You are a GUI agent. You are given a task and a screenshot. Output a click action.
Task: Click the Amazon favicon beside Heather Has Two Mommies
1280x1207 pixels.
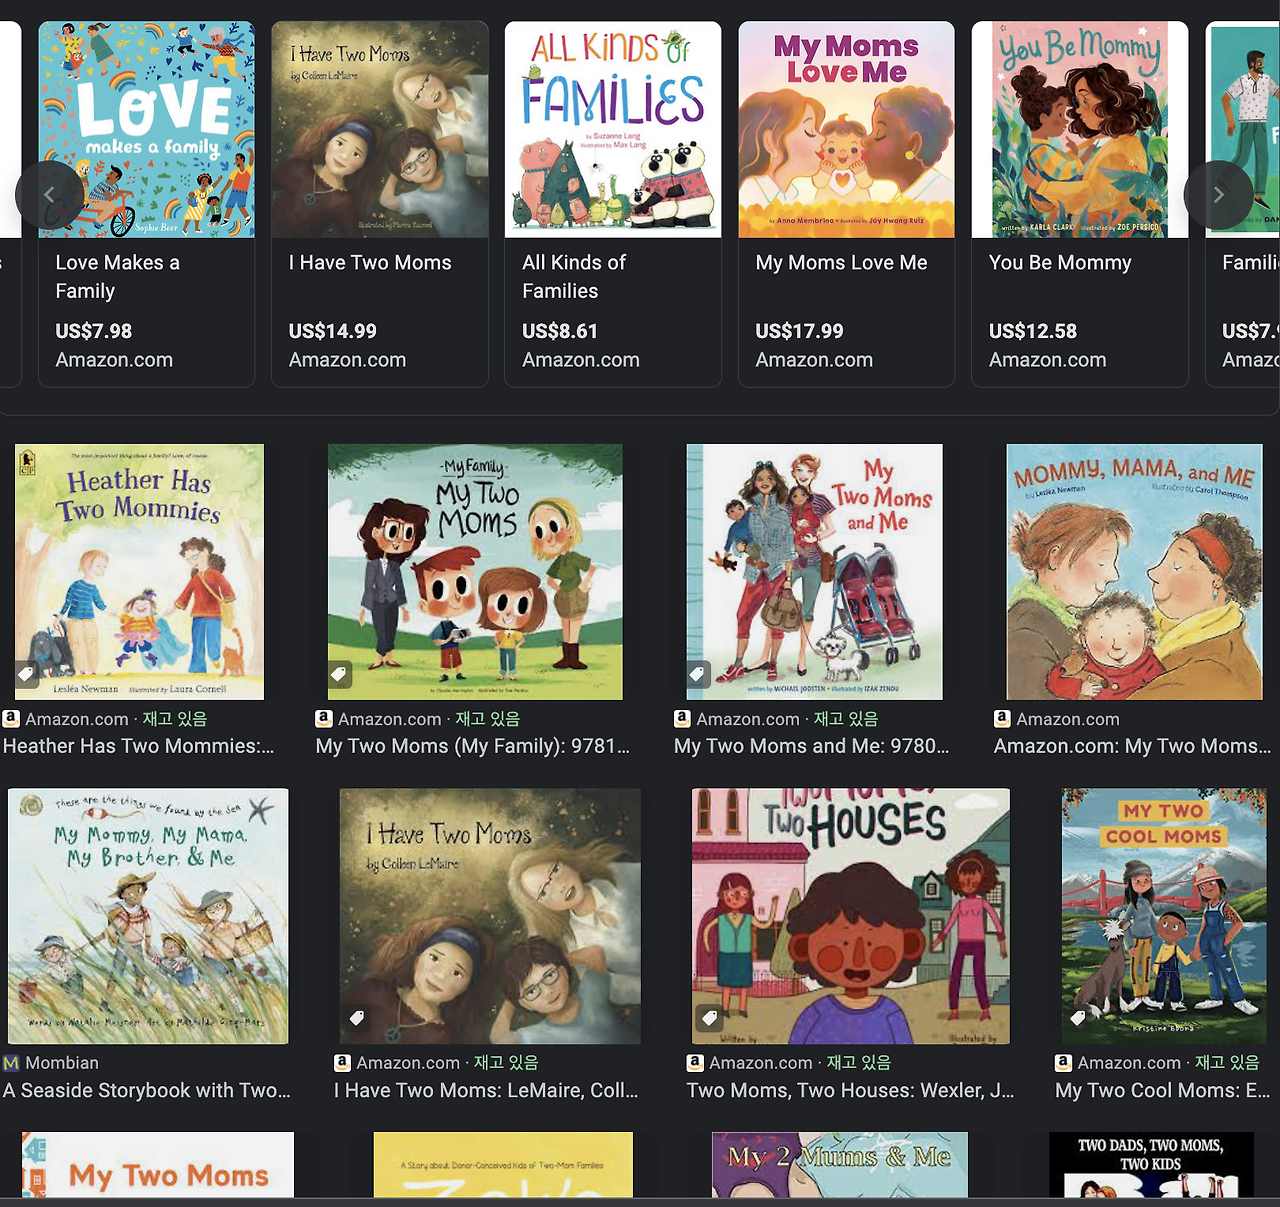click(11, 718)
